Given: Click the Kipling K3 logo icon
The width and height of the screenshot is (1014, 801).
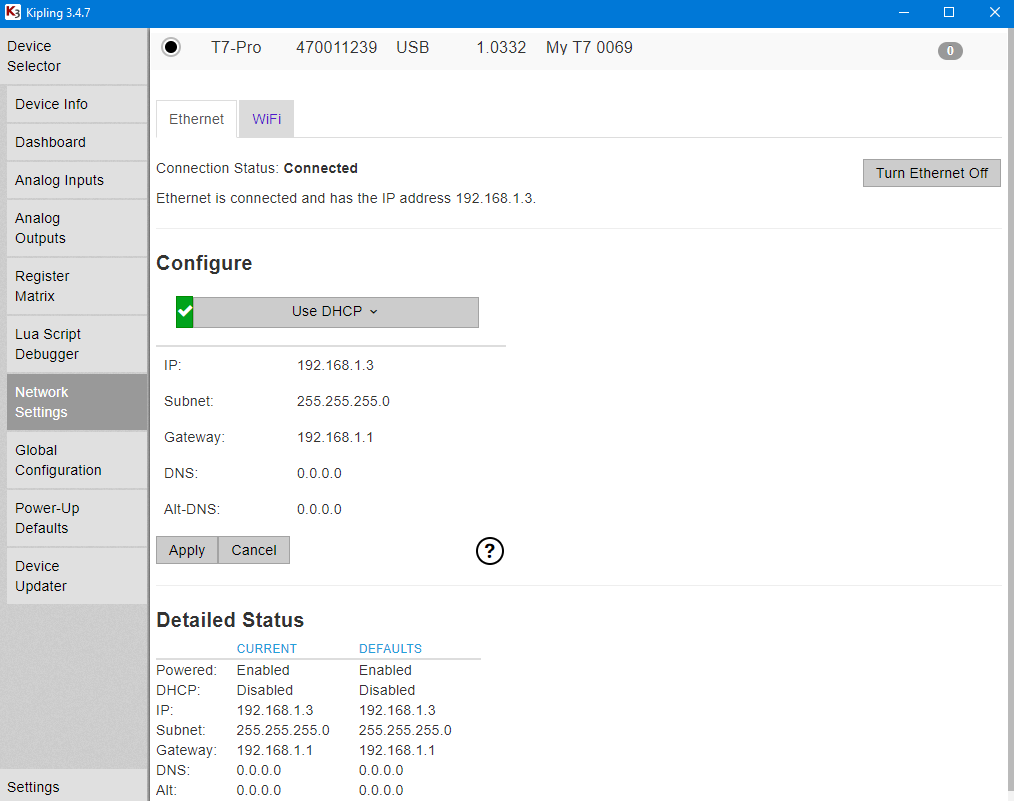Looking at the screenshot, I should pos(13,13).
